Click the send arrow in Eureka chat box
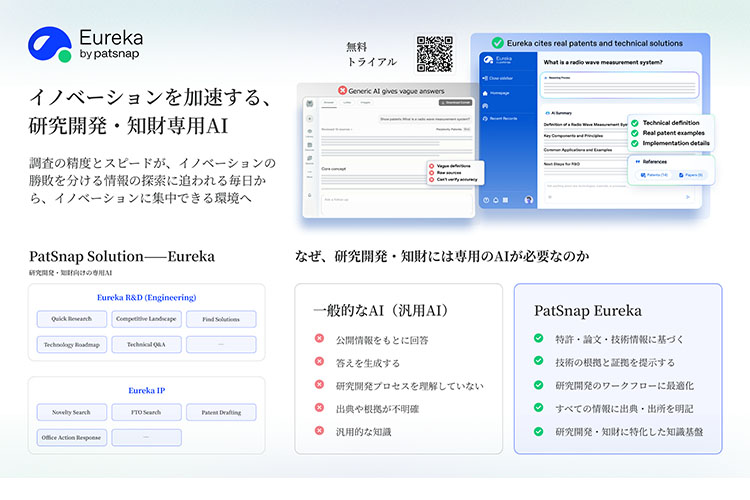The width and height of the screenshot is (750, 500). (x=688, y=197)
